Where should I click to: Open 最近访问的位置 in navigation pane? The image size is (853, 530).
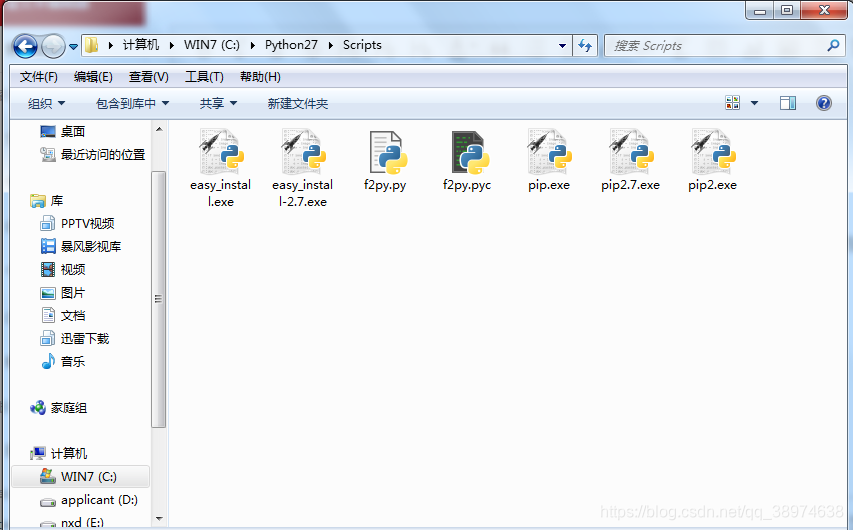point(93,155)
